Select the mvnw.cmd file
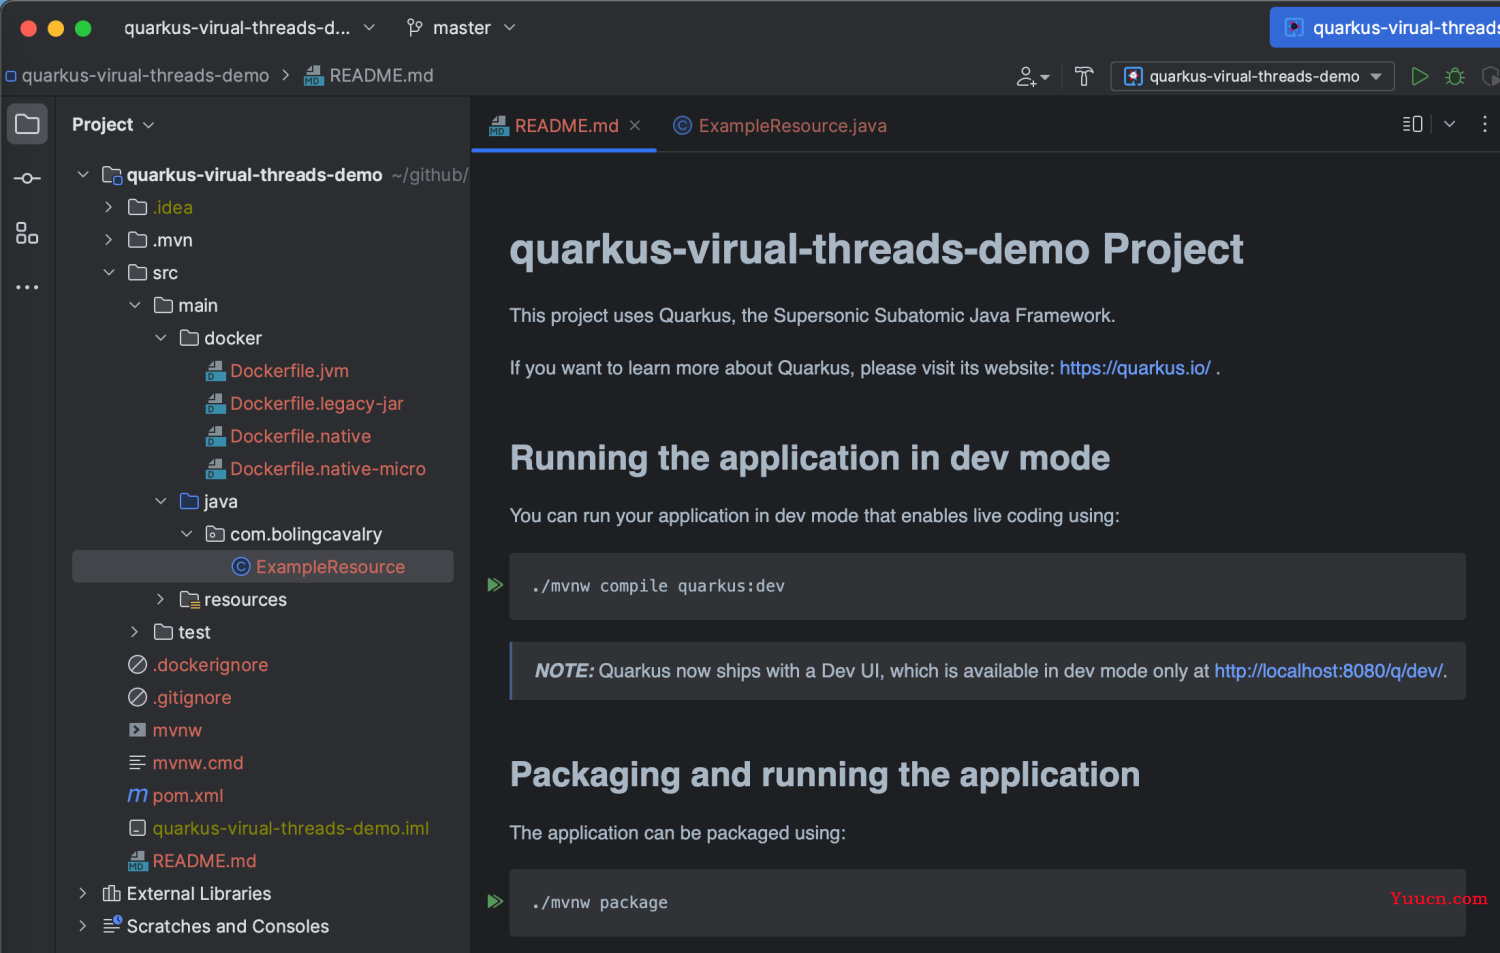The image size is (1500, 953). click(186, 763)
